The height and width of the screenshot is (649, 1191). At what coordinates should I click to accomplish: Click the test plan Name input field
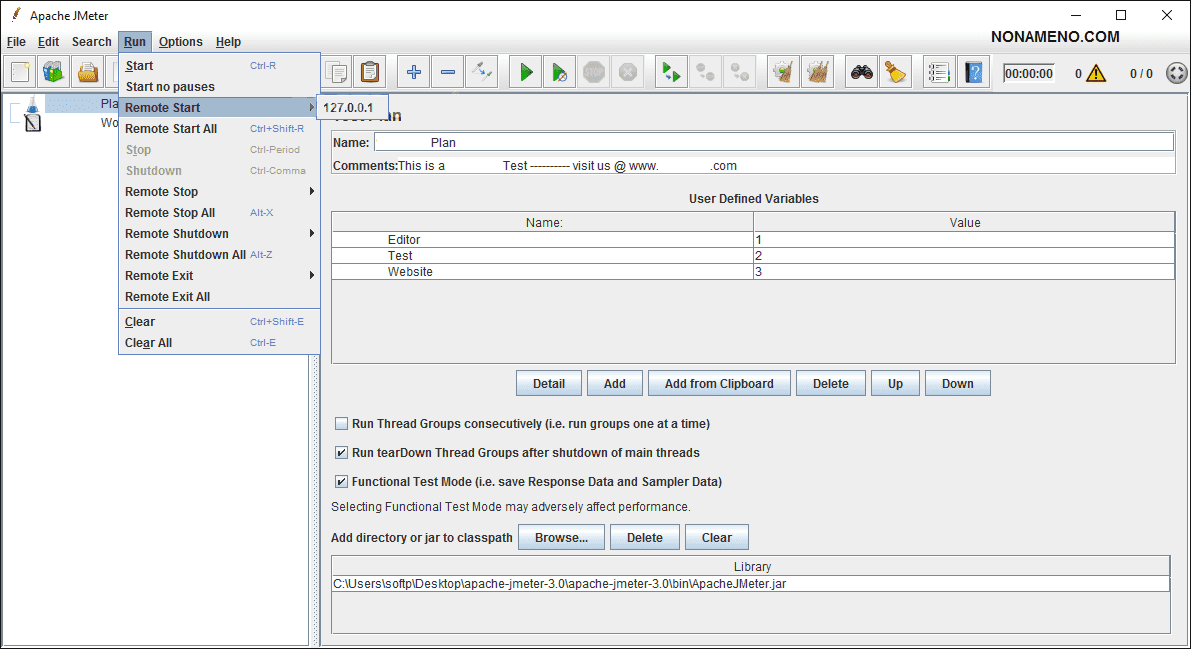[x=772, y=143]
